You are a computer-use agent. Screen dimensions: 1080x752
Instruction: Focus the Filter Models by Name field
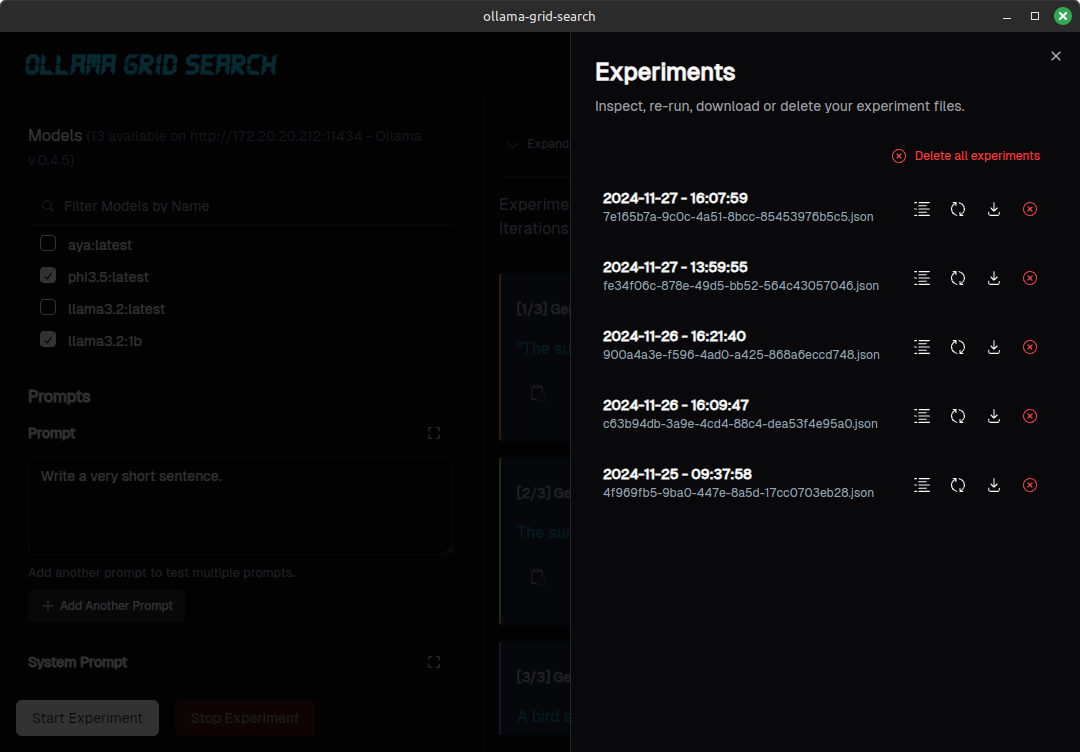coord(240,206)
